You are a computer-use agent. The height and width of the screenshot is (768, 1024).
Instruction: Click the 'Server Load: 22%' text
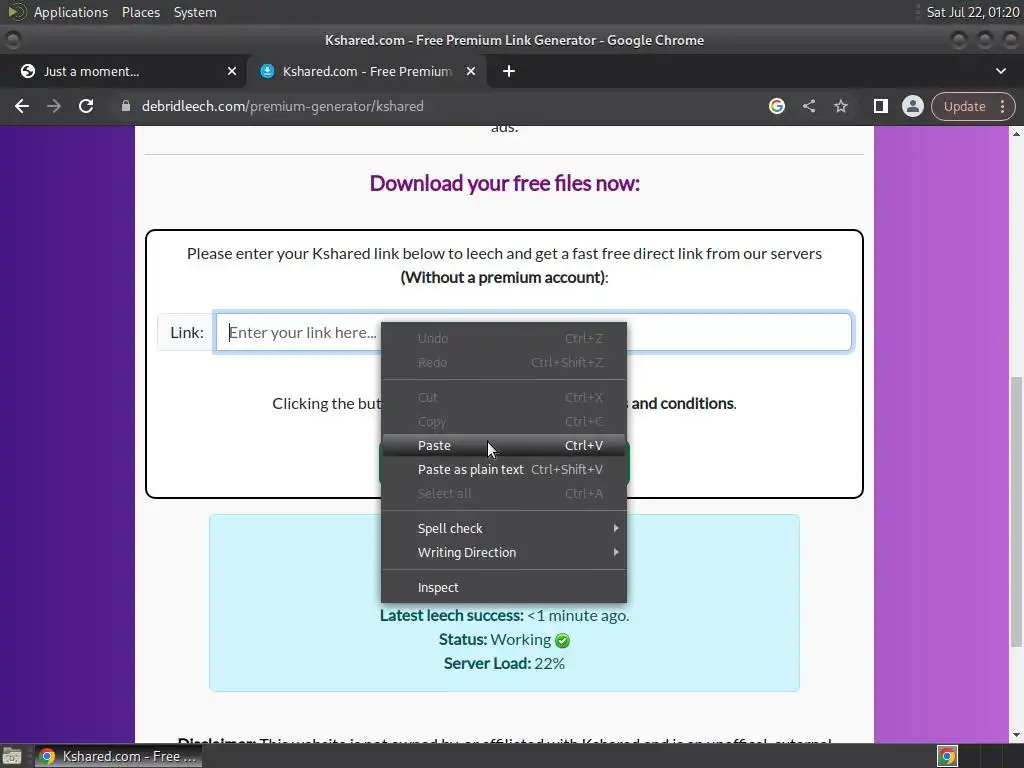tap(504, 664)
